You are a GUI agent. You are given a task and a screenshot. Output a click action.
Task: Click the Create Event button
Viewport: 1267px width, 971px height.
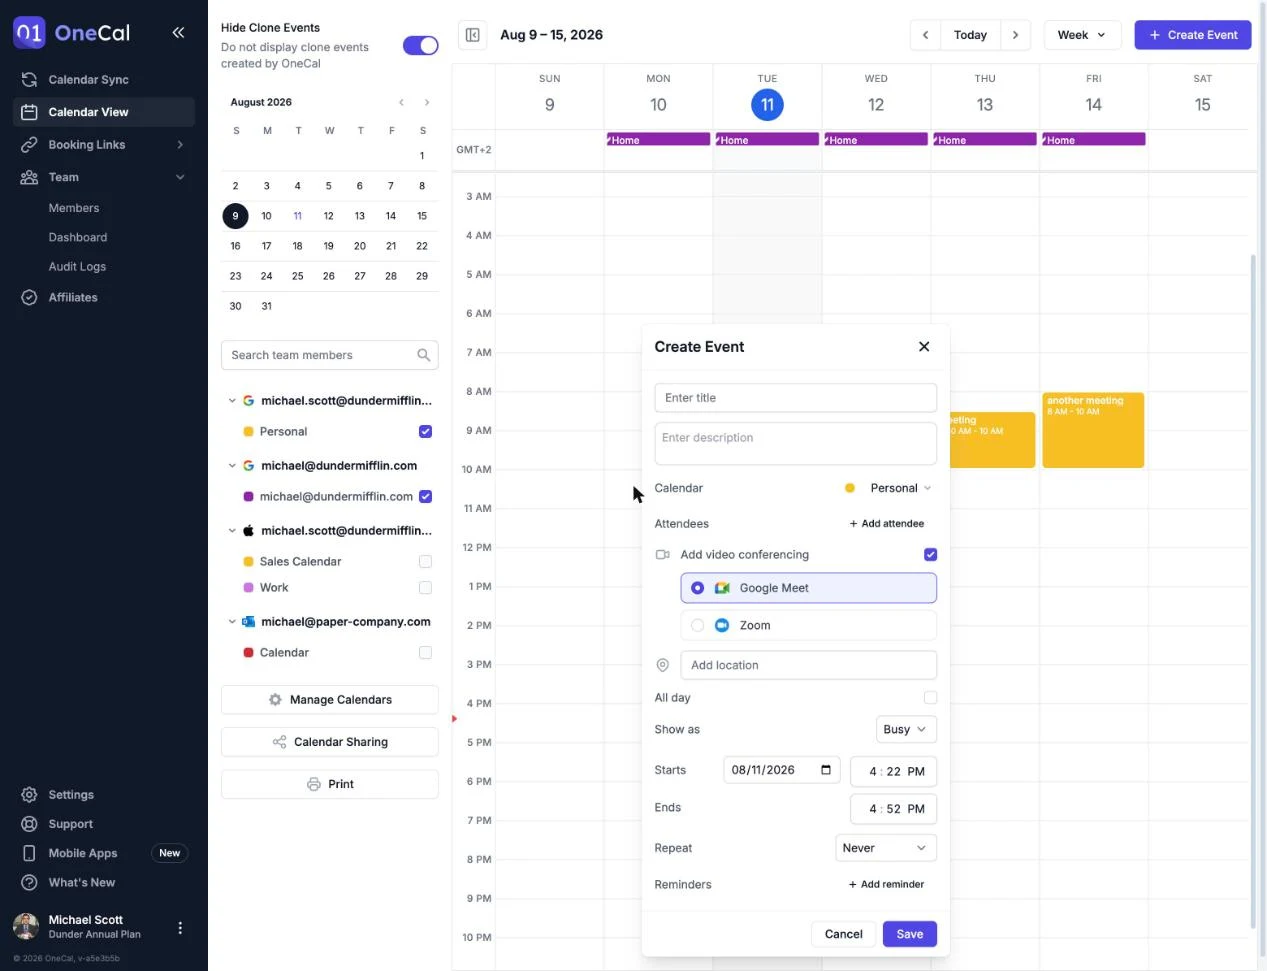point(1193,35)
